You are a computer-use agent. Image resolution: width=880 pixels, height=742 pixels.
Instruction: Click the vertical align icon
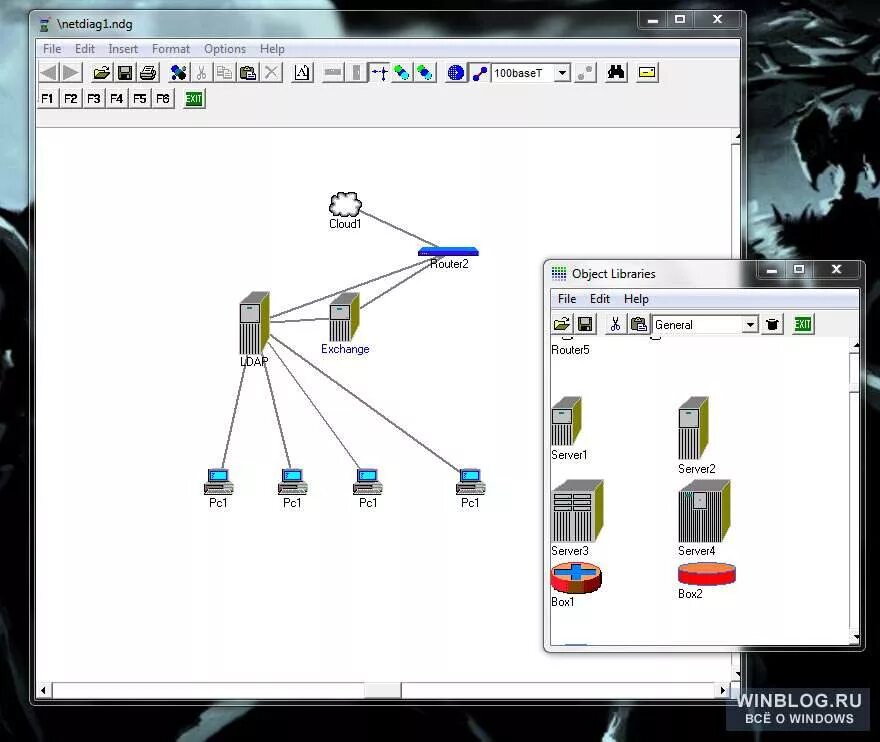coord(356,72)
